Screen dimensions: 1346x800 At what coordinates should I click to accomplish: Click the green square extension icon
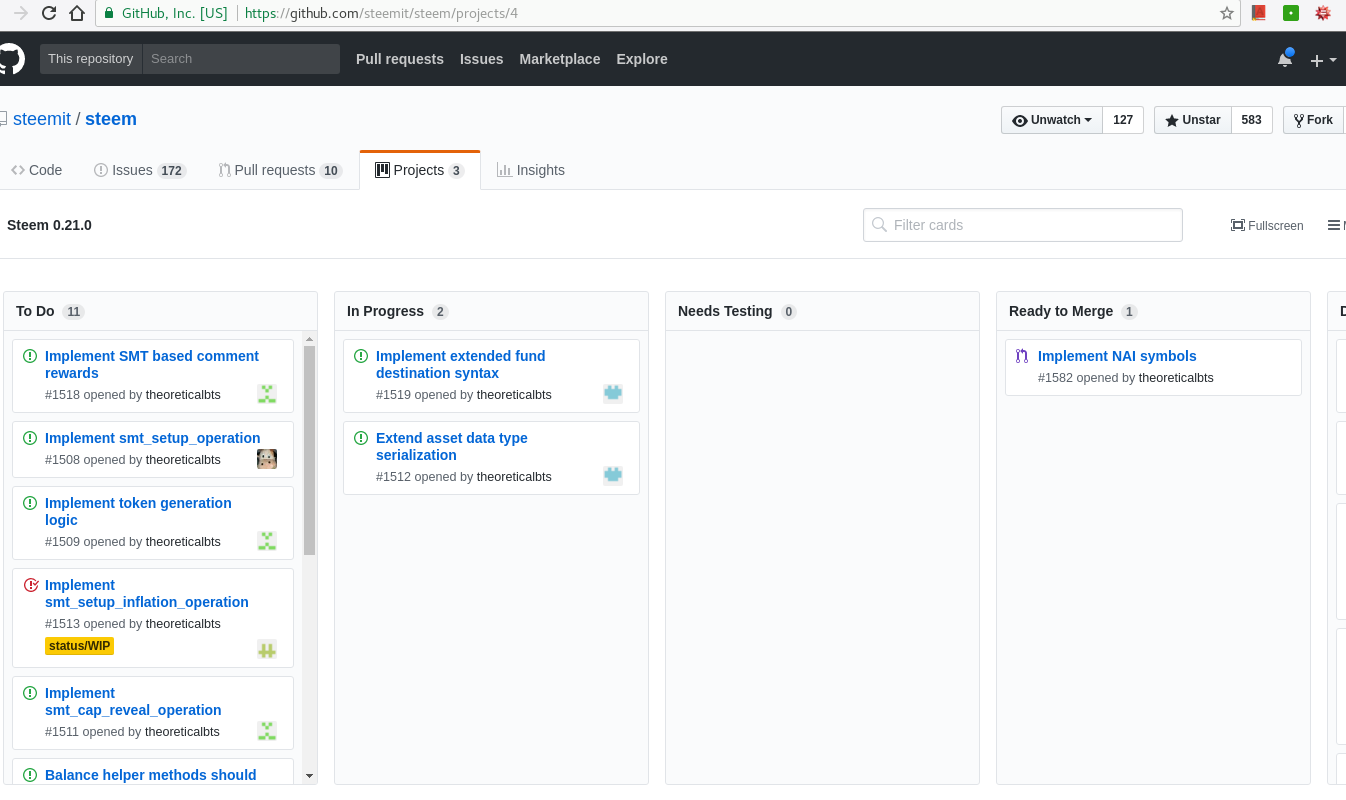coord(1291,13)
